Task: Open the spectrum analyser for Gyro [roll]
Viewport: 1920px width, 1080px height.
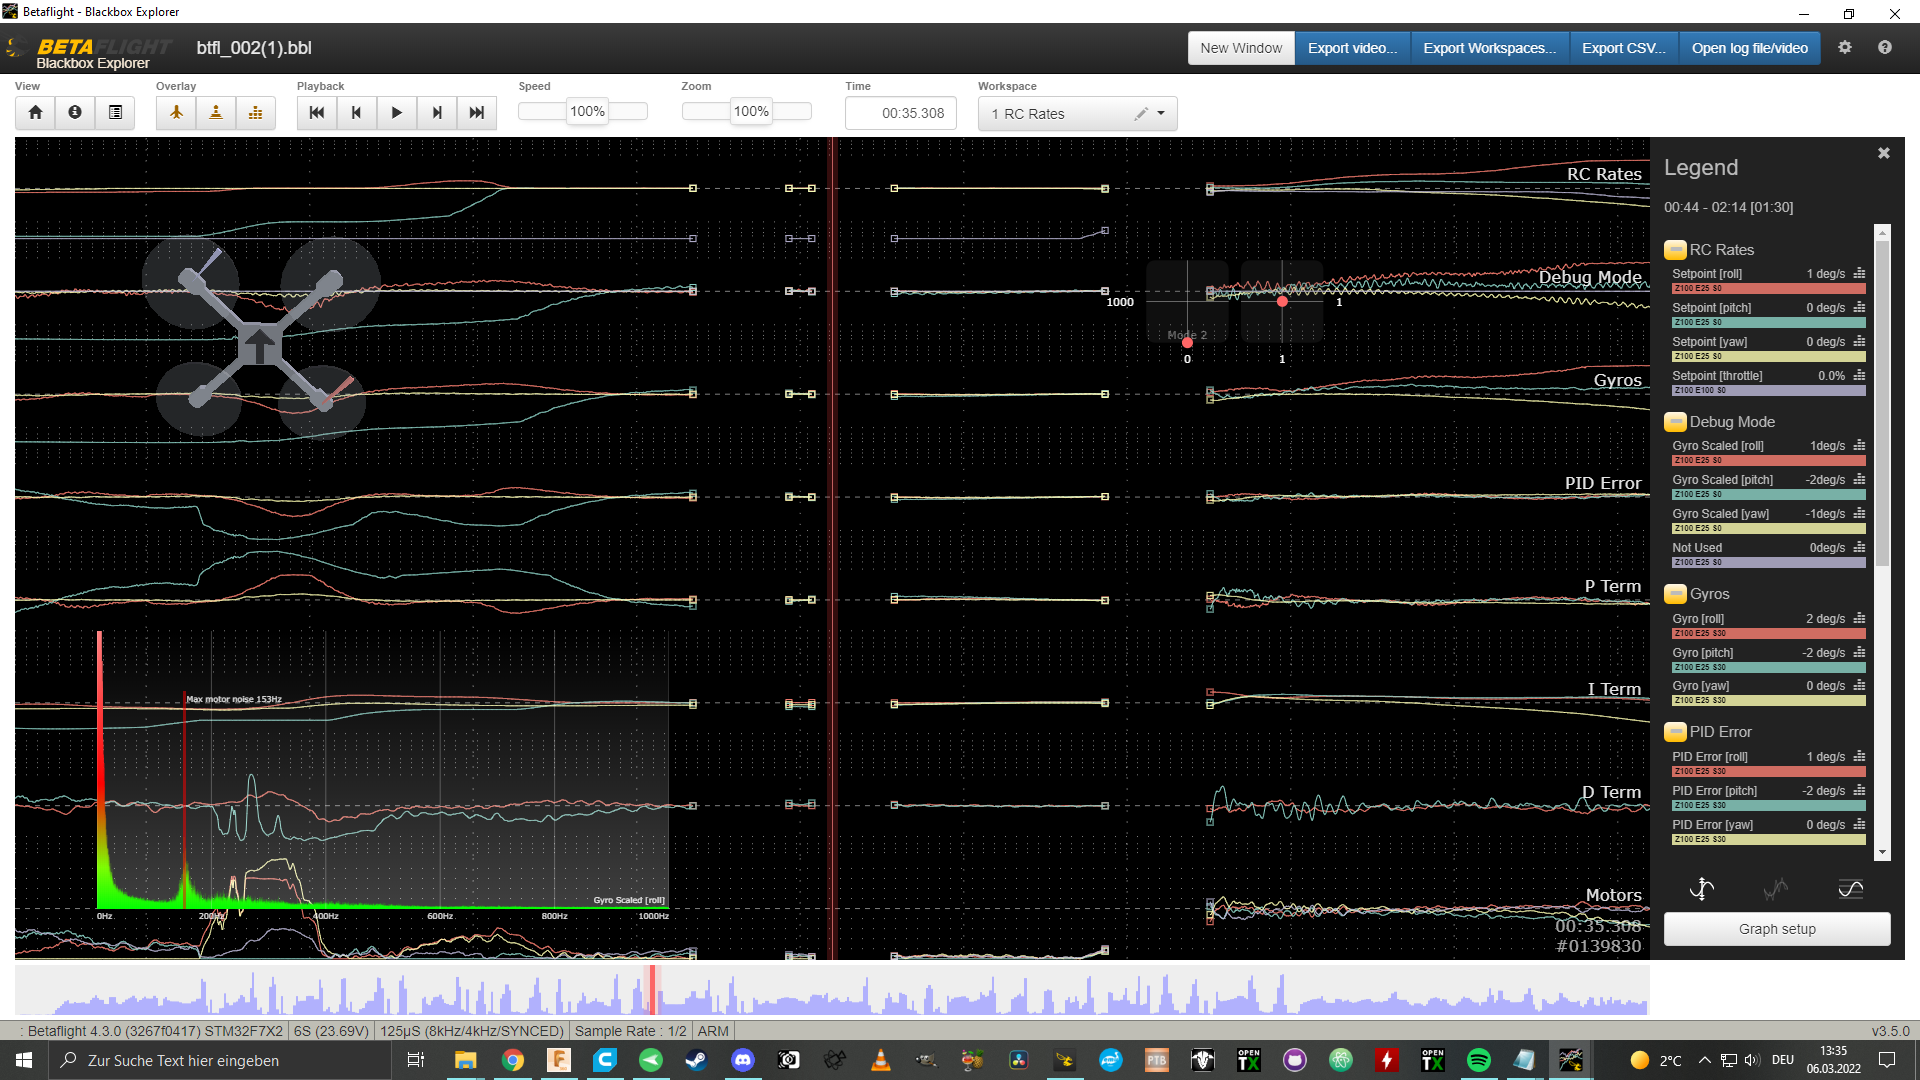Action: tap(1859, 619)
